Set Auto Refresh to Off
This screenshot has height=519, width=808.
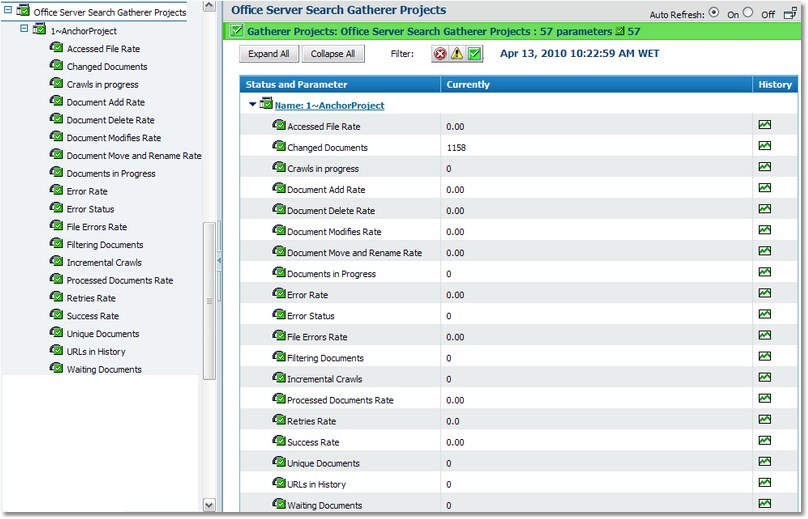[x=748, y=12]
